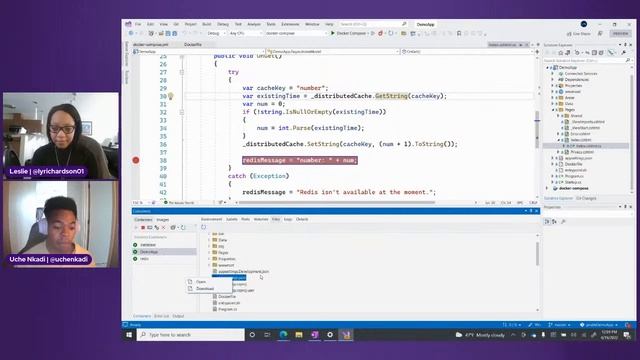Refresh the Containers list toolbar icon

point(183,227)
